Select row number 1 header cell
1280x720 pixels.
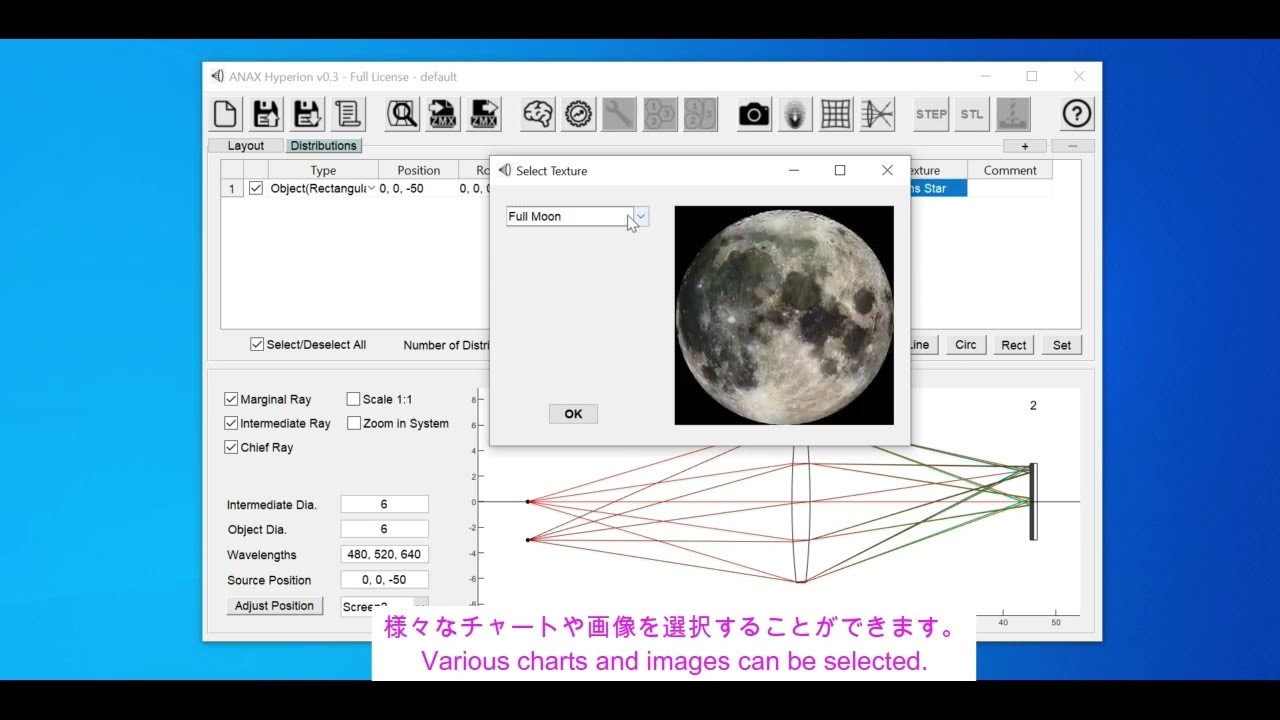pos(232,188)
